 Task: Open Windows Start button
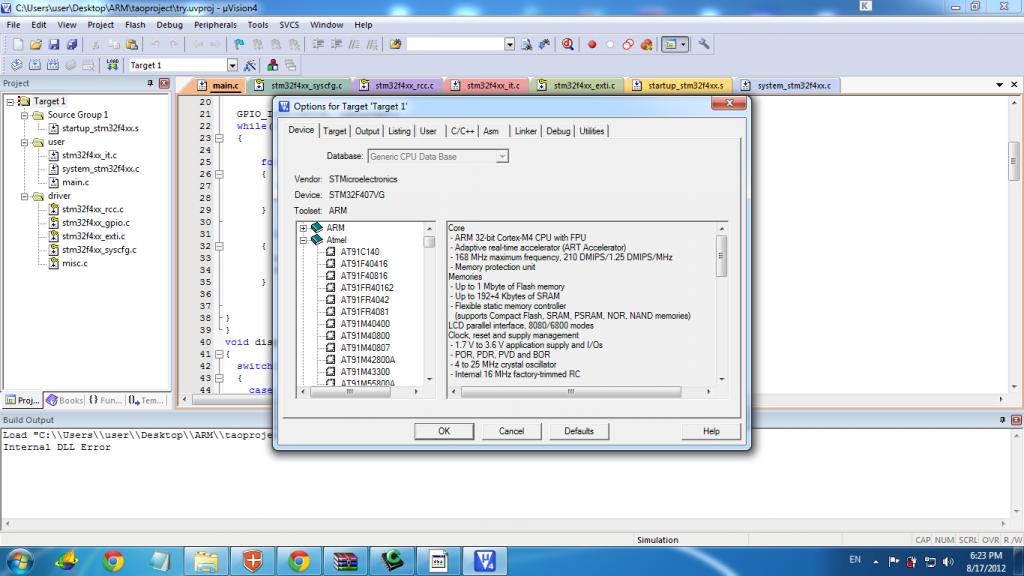pos(20,561)
